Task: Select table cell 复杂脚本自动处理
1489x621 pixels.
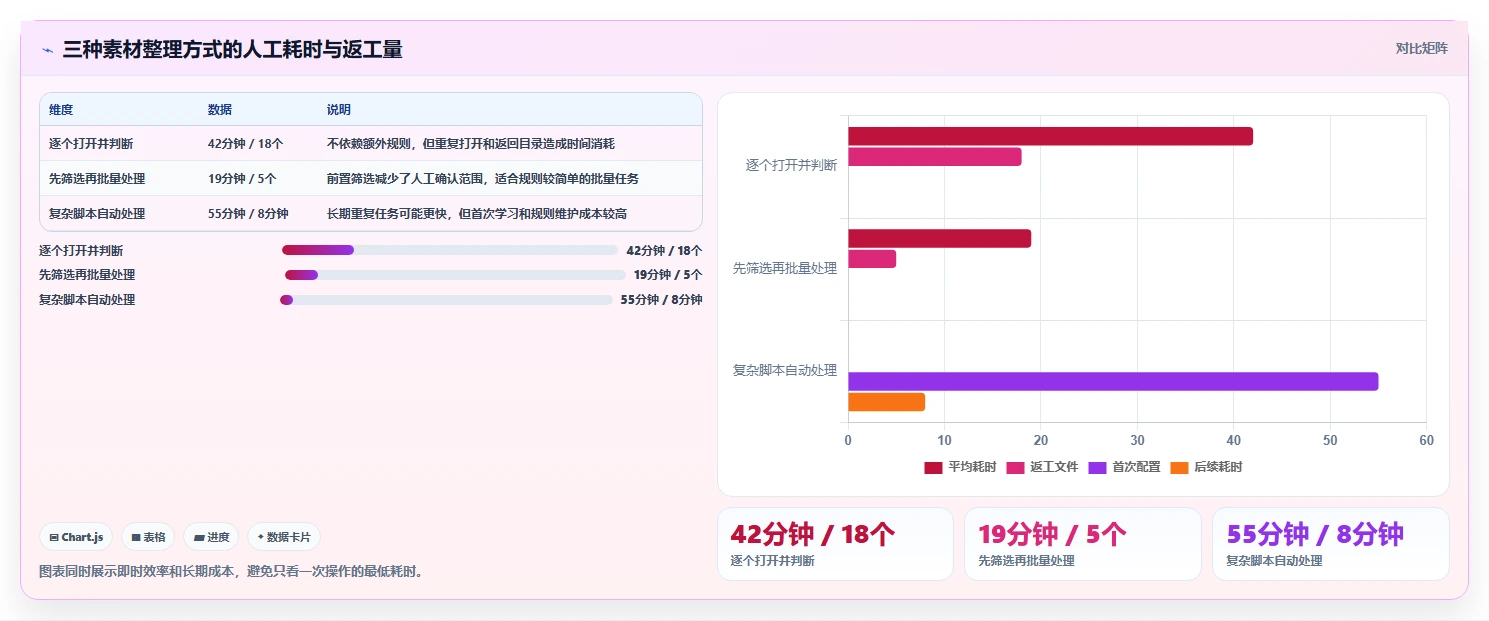Action: pos(97,214)
